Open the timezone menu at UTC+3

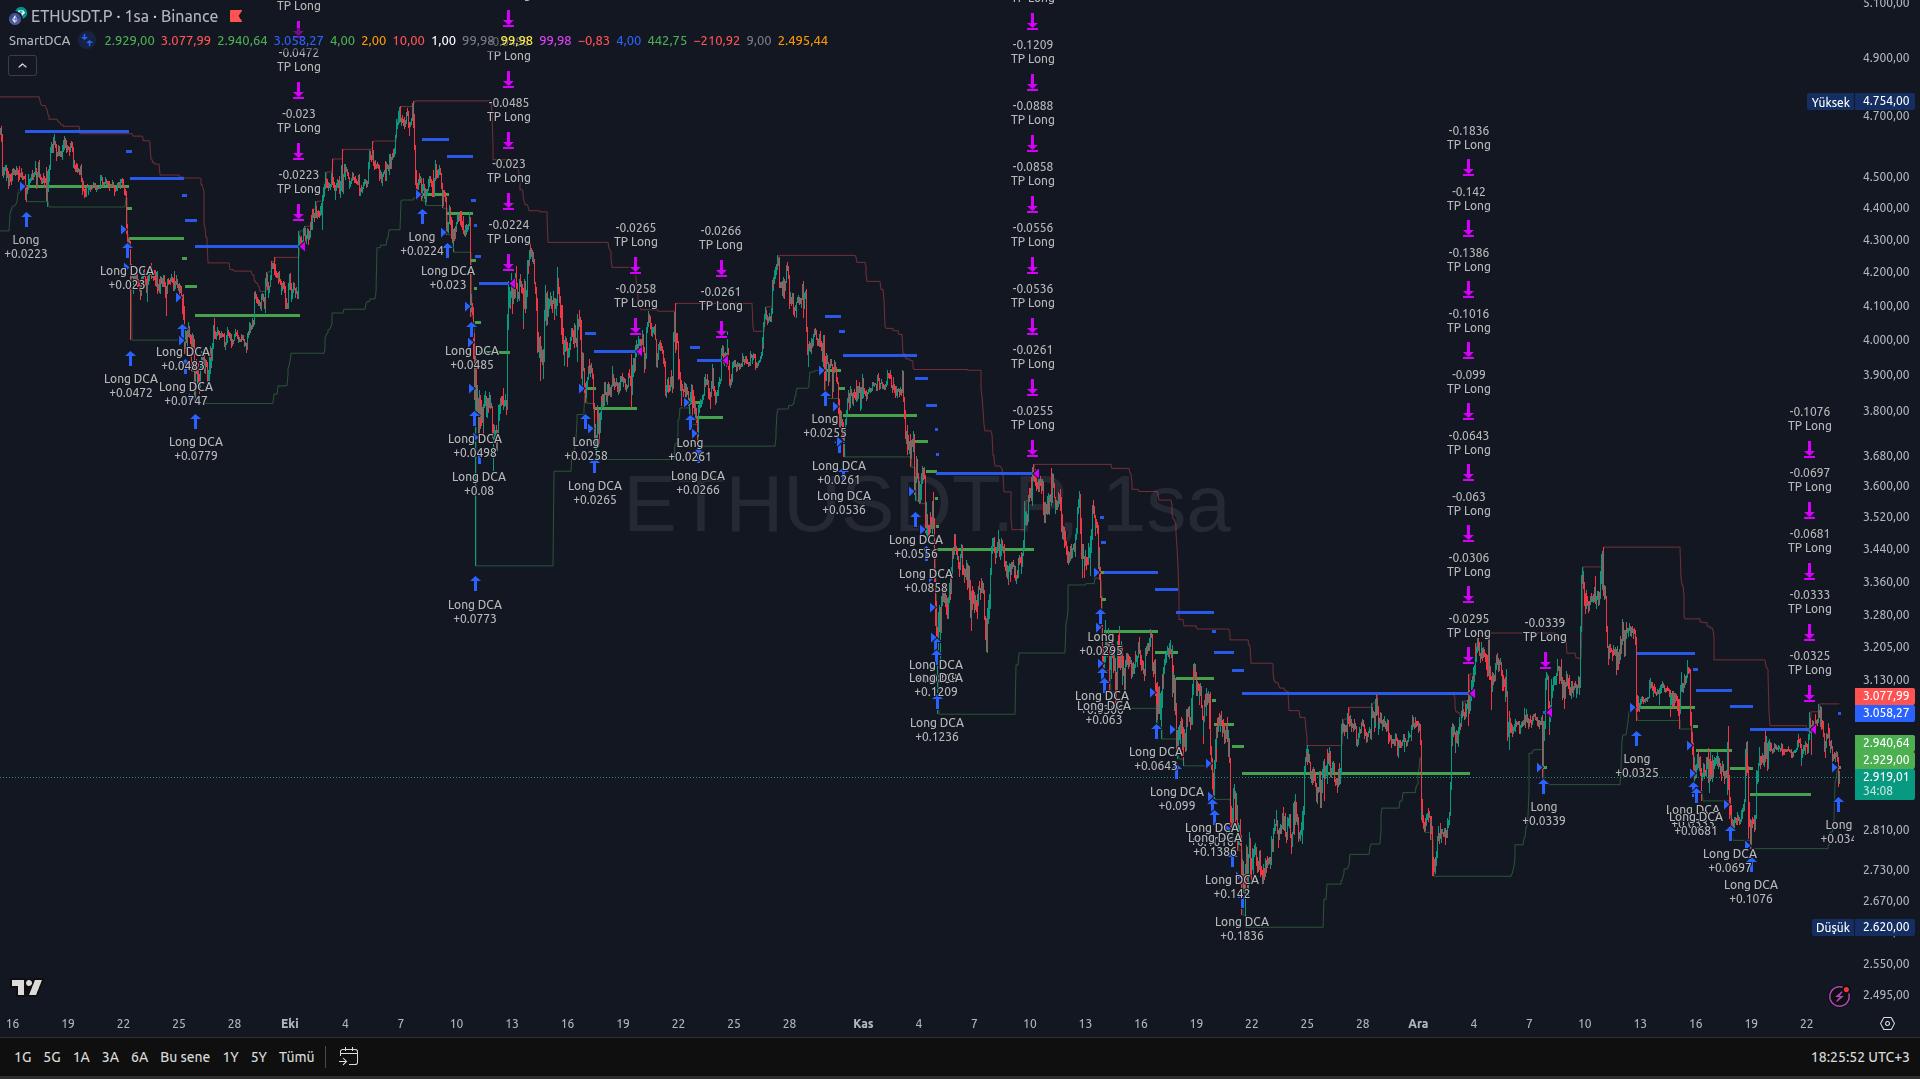coord(1859,1056)
